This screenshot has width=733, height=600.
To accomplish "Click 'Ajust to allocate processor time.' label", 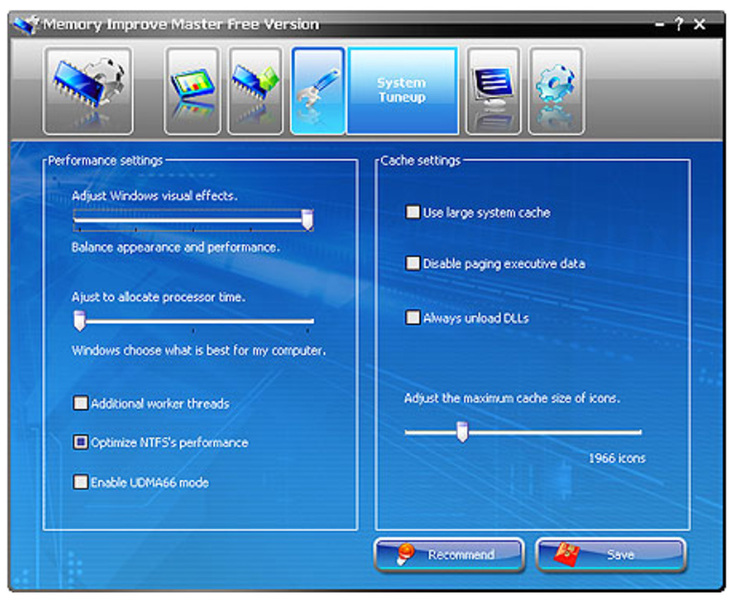I will pos(158,297).
